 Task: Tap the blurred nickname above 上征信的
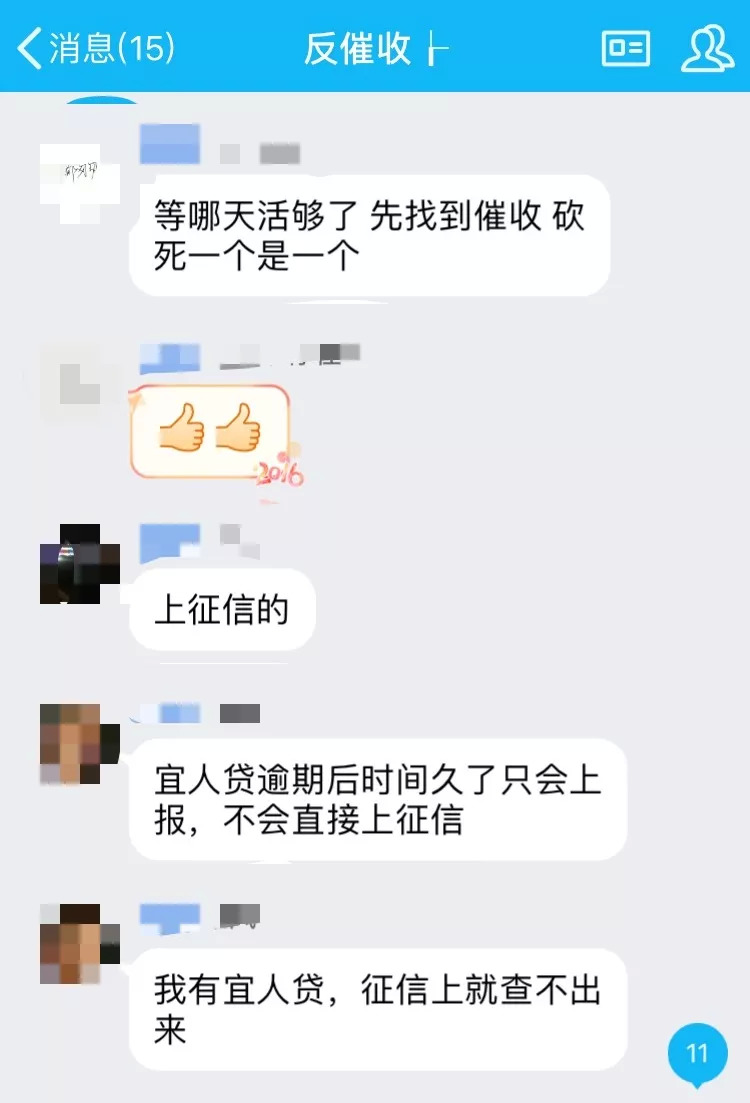tap(200, 542)
